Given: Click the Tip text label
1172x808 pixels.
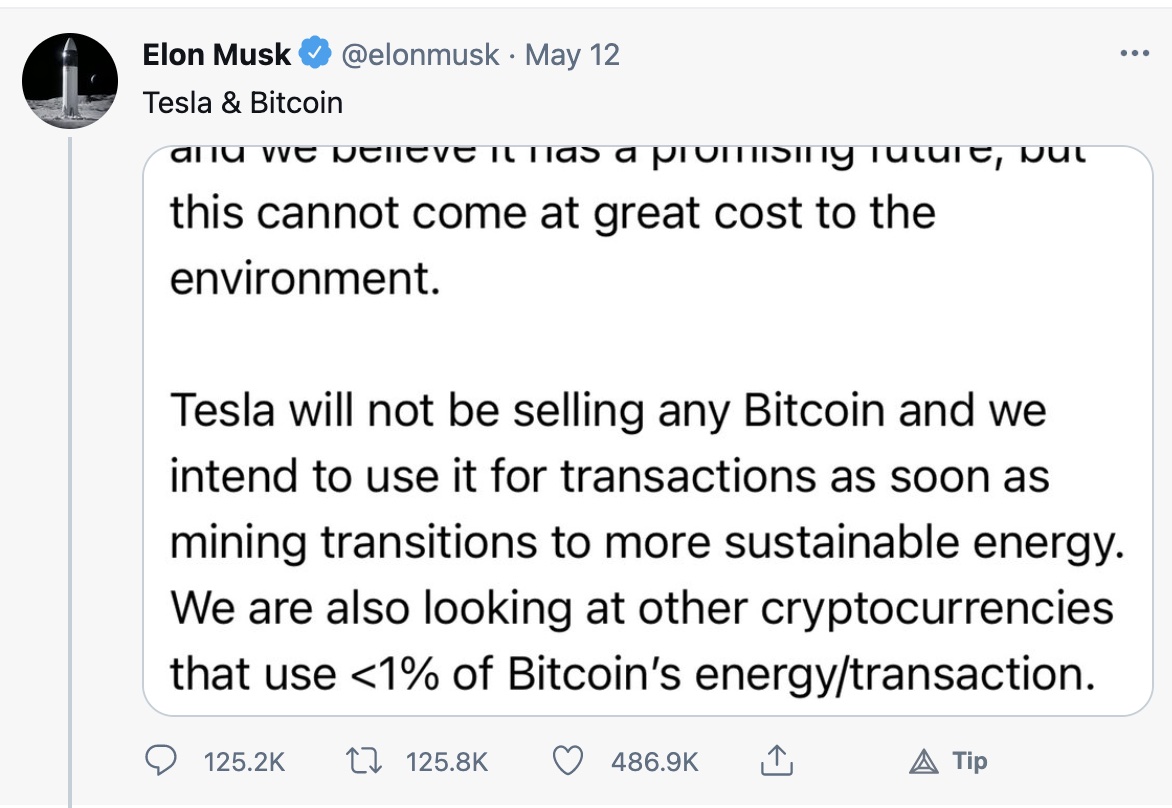Looking at the screenshot, I should (x=970, y=761).
